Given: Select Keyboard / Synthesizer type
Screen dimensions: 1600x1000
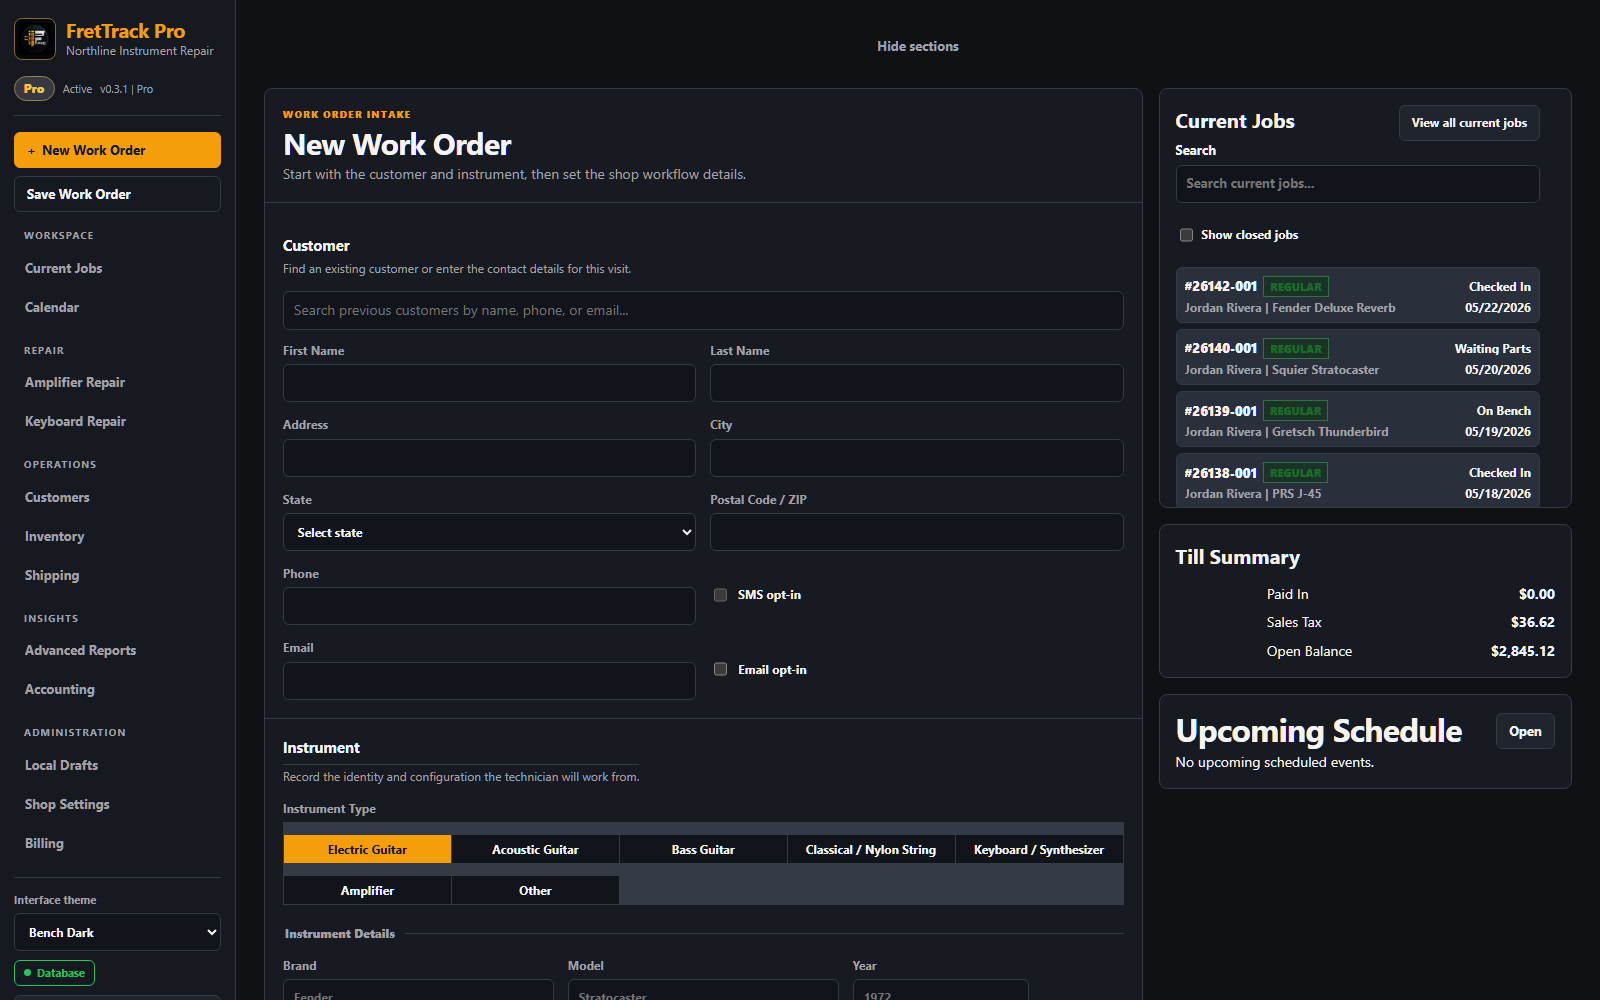Looking at the screenshot, I should 1039,849.
